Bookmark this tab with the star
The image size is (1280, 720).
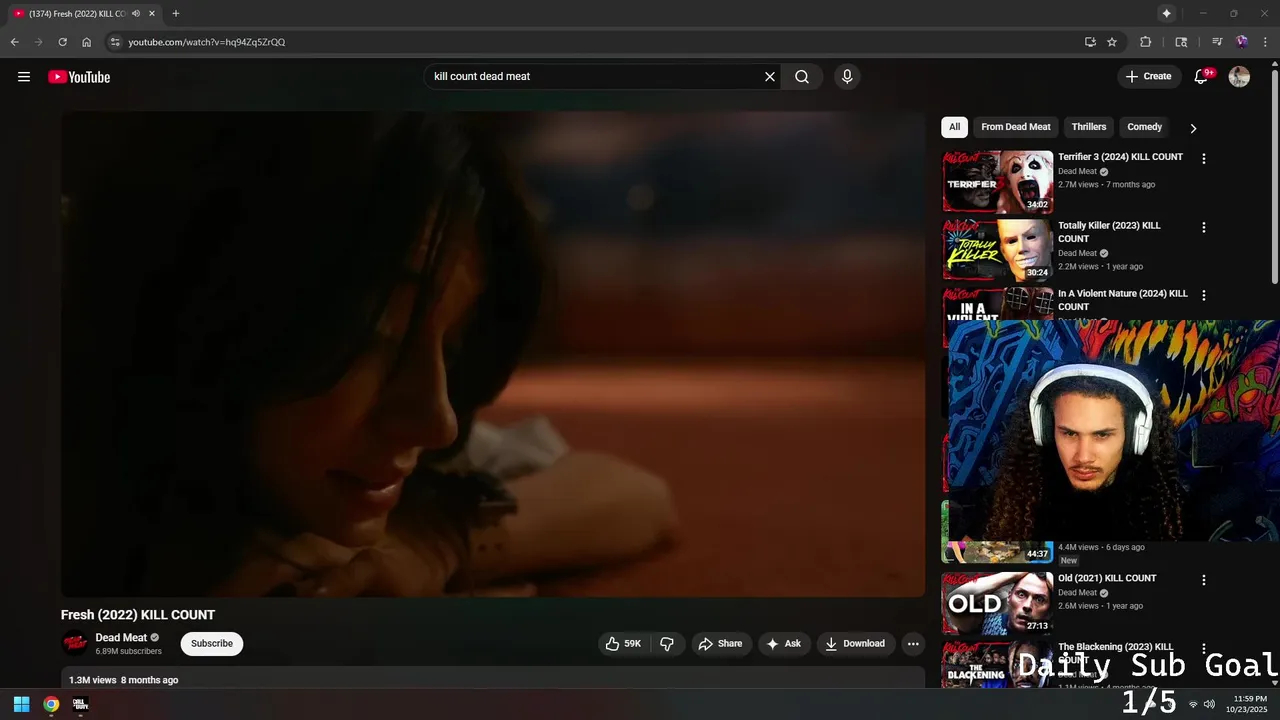1112,42
